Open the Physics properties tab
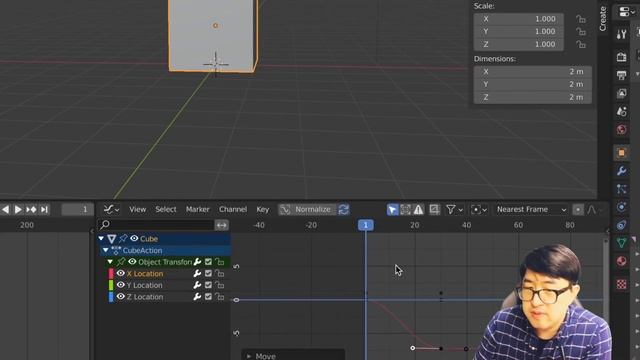 pos(621,207)
